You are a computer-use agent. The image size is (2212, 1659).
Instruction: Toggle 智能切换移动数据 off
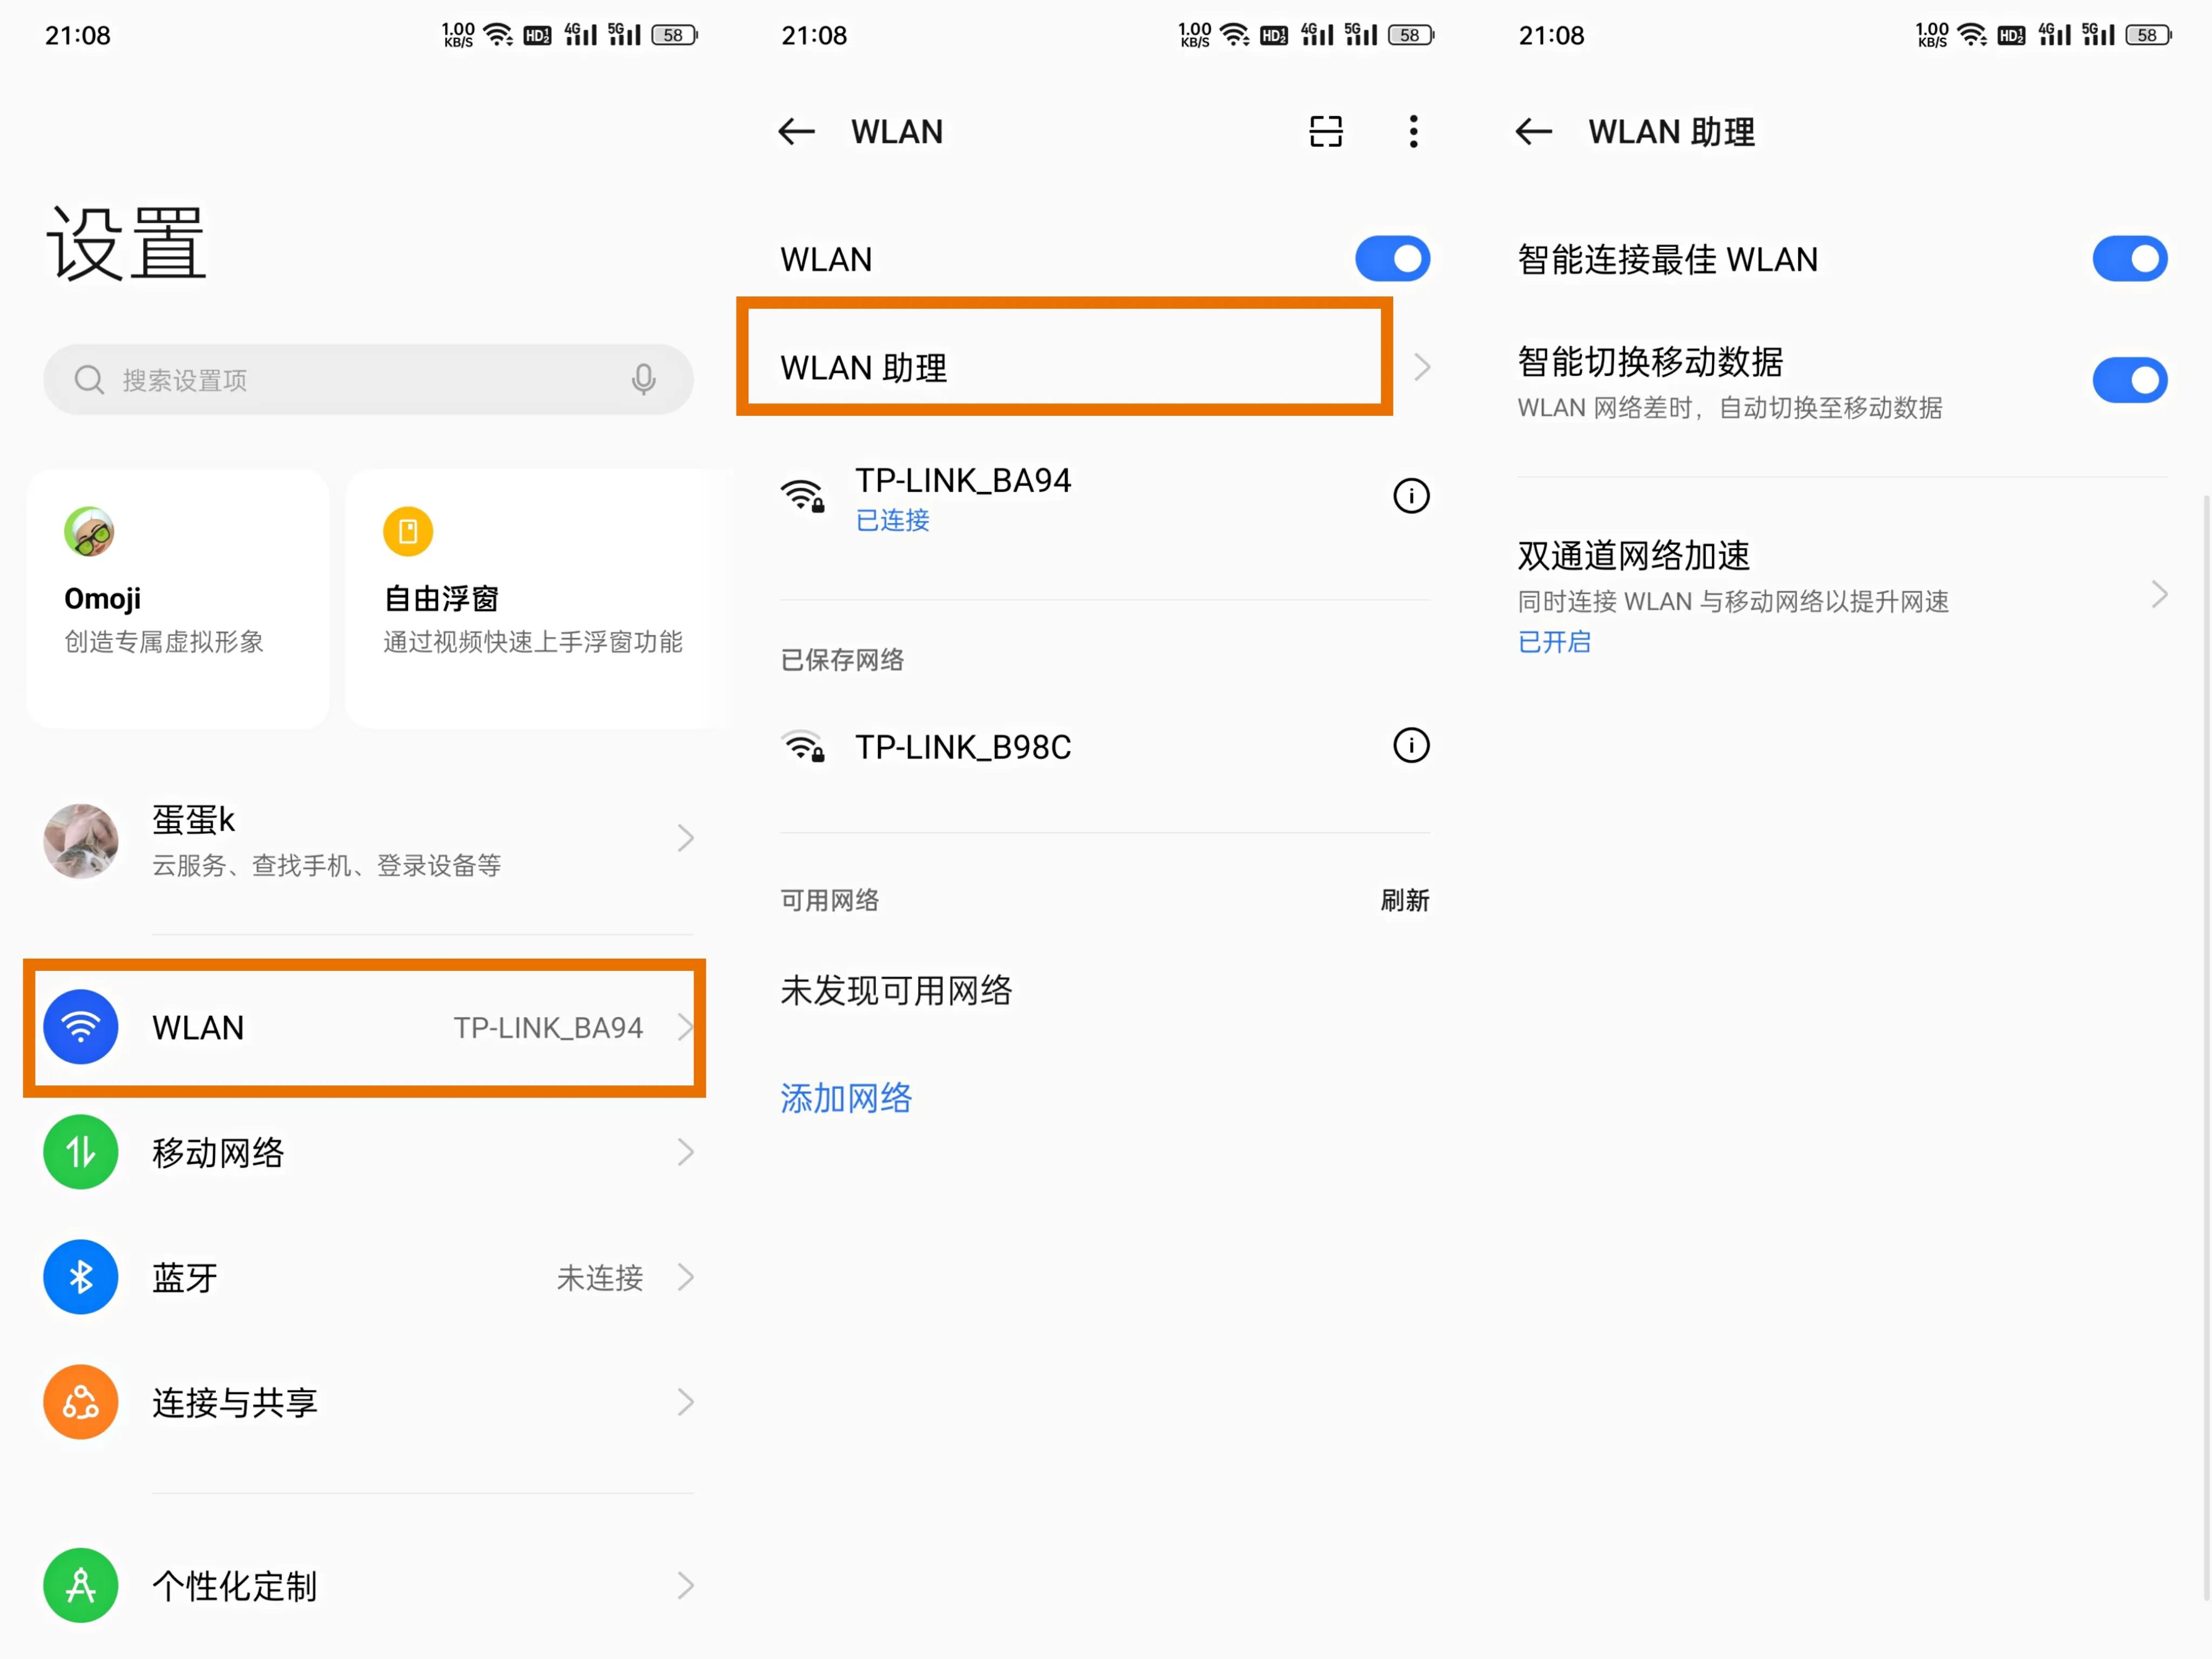[x=2130, y=380]
